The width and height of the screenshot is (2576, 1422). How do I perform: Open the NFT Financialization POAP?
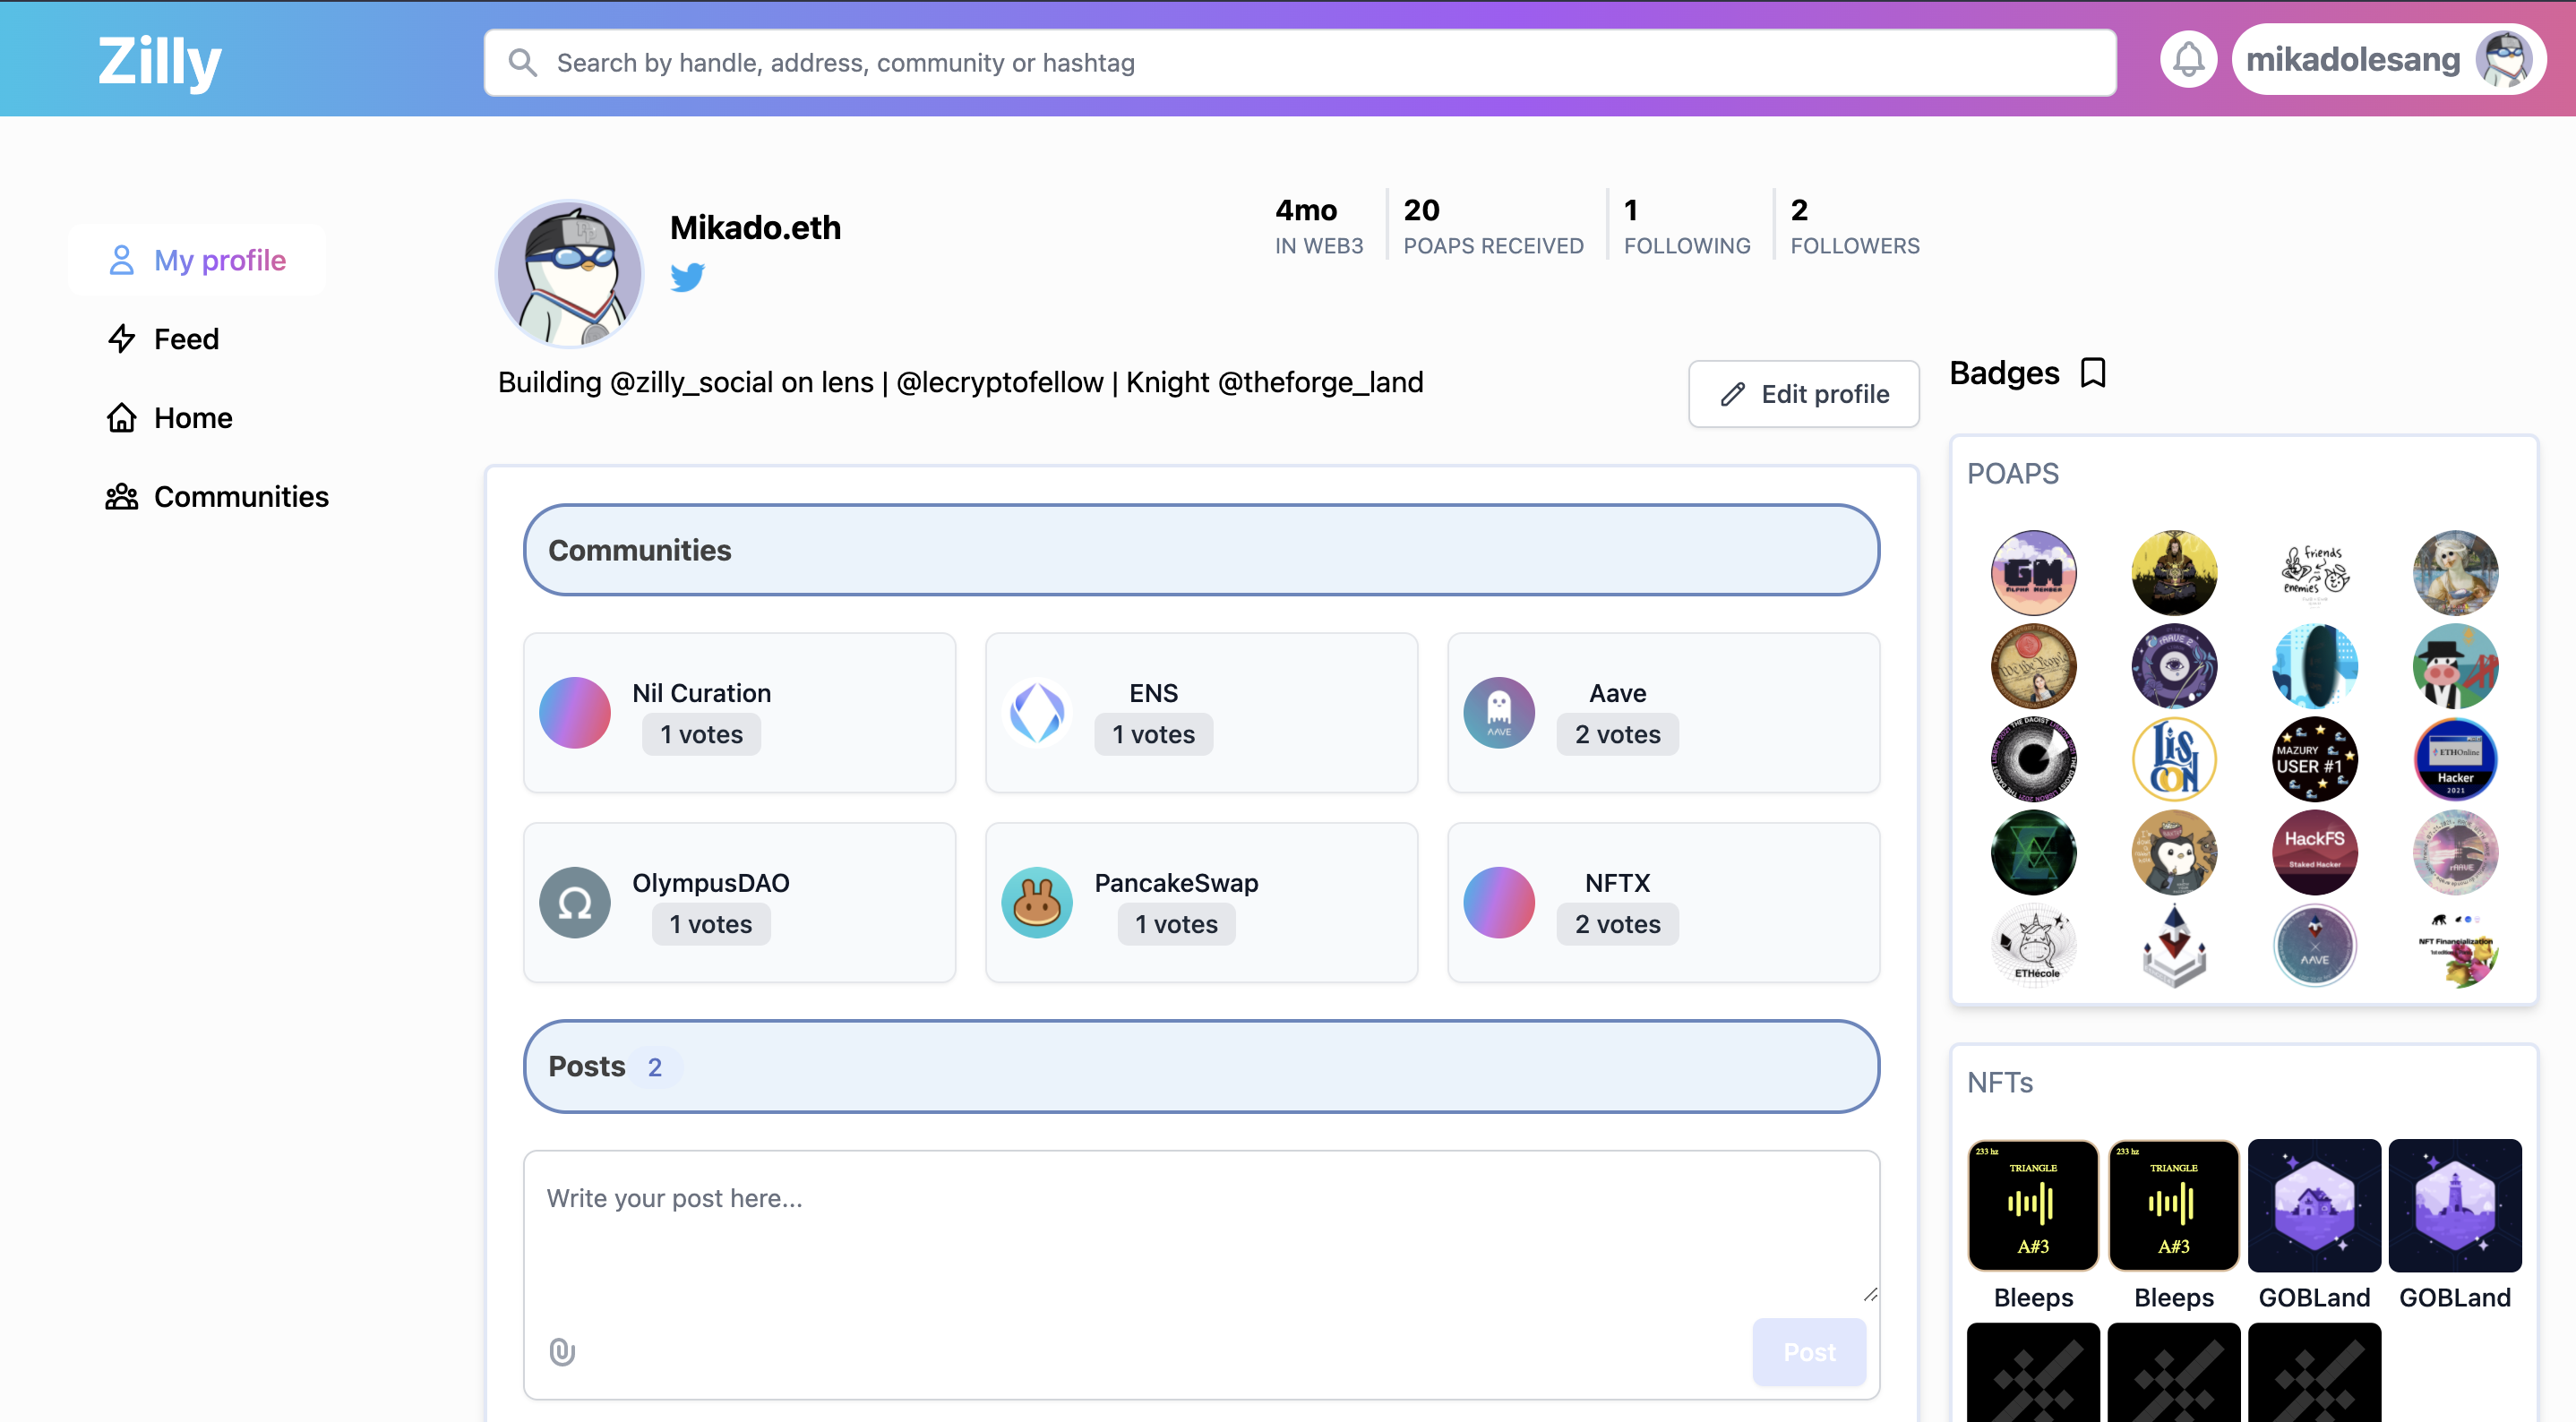click(x=2455, y=946)
